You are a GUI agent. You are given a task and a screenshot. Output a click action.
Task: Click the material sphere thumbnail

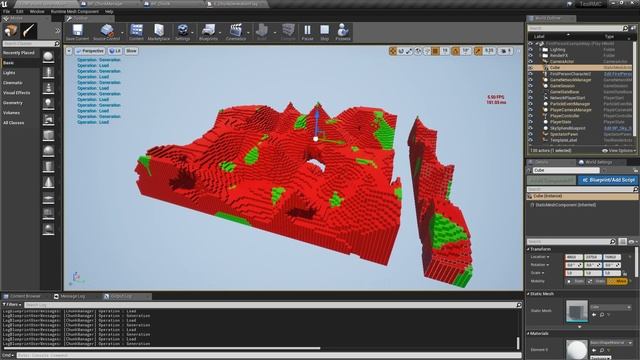[577, 349]
